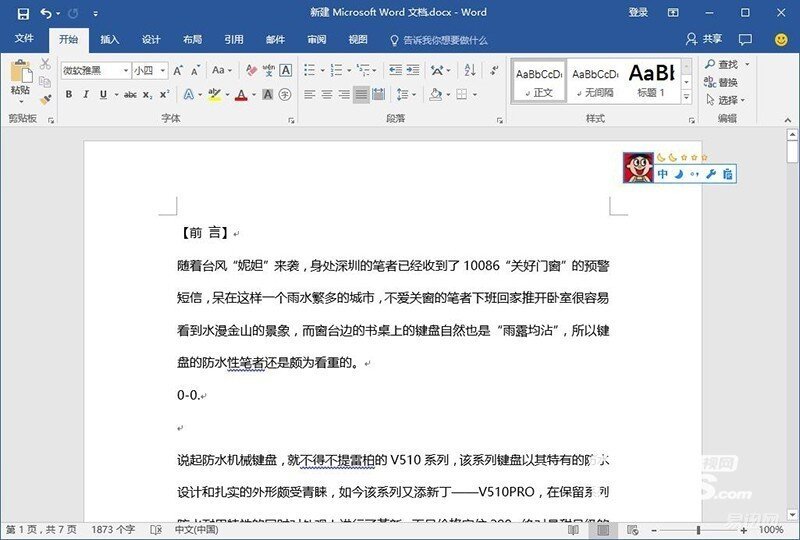Image resolution: width=800 pixels, height=540 pixels.
Task: Insert enclosed character icon
Action: pos(285,94)
